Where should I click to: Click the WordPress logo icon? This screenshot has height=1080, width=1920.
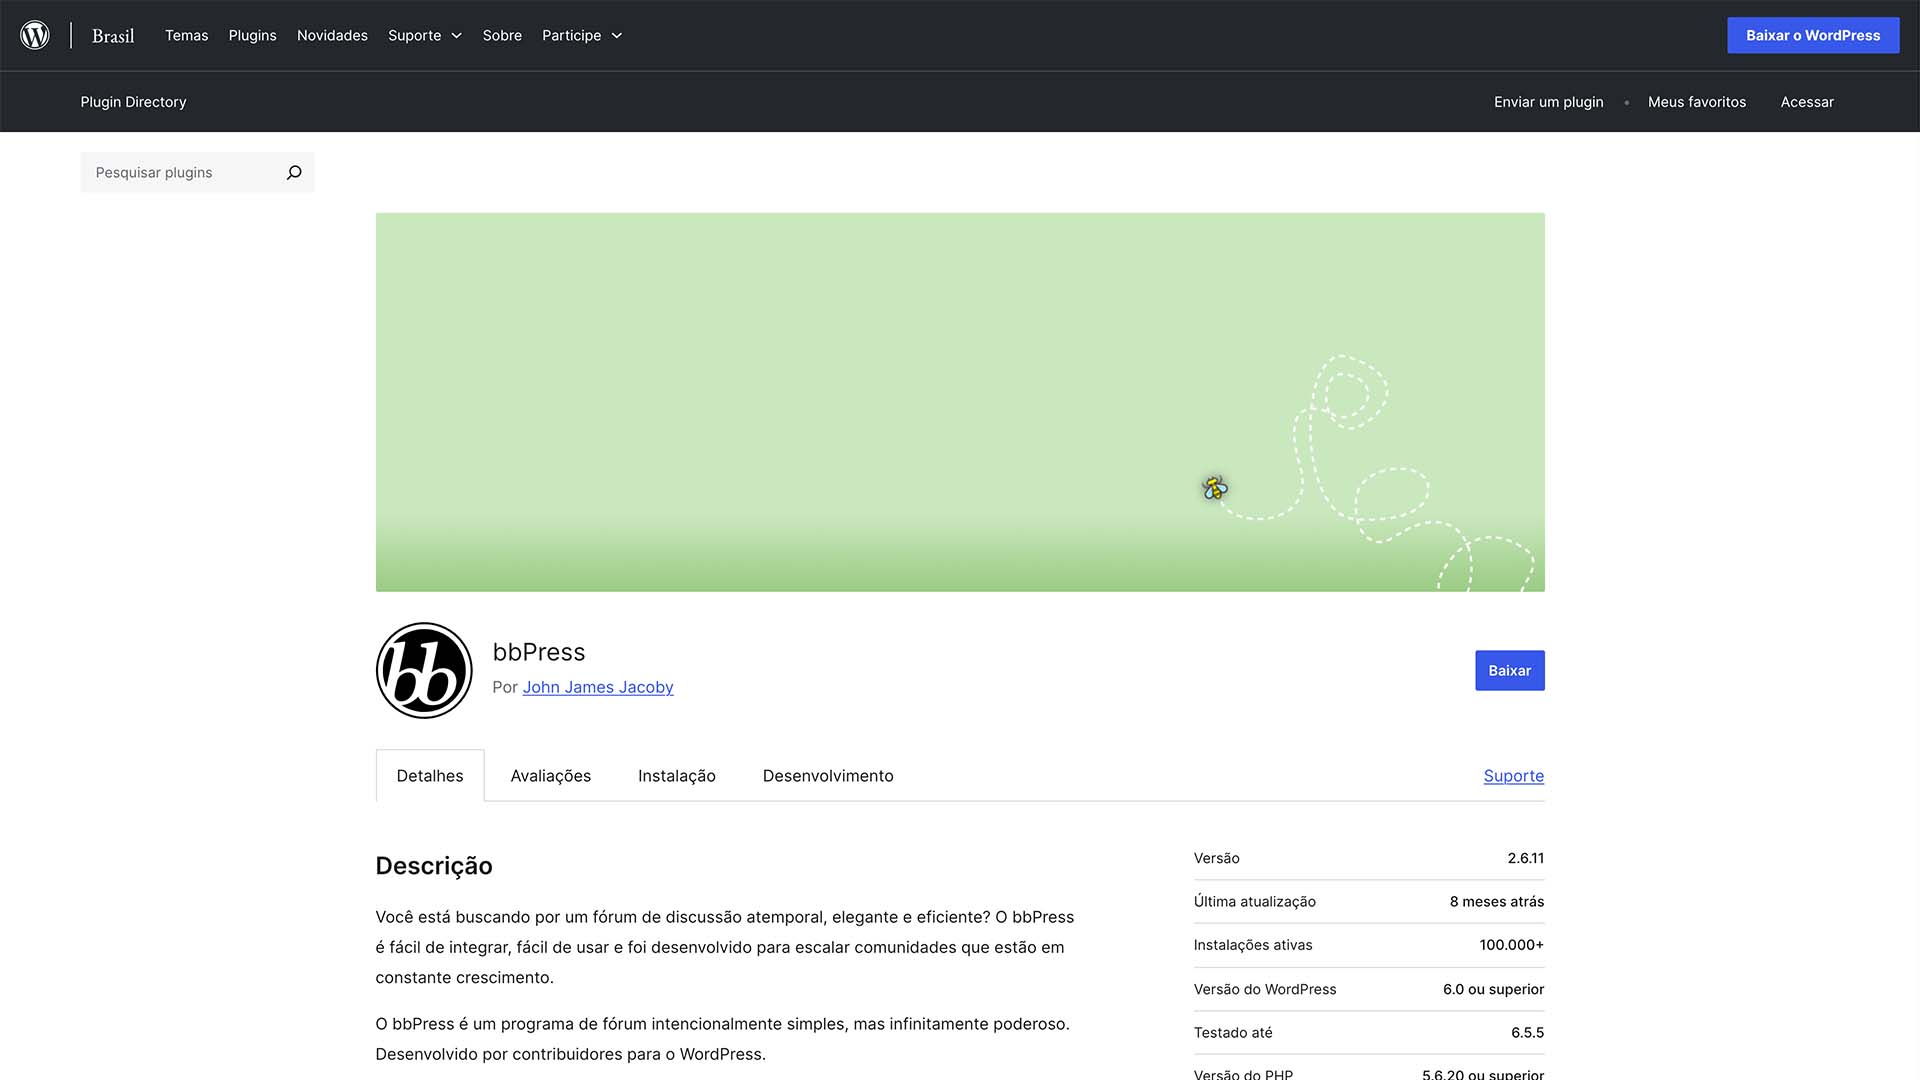click(x=35, y=35)
